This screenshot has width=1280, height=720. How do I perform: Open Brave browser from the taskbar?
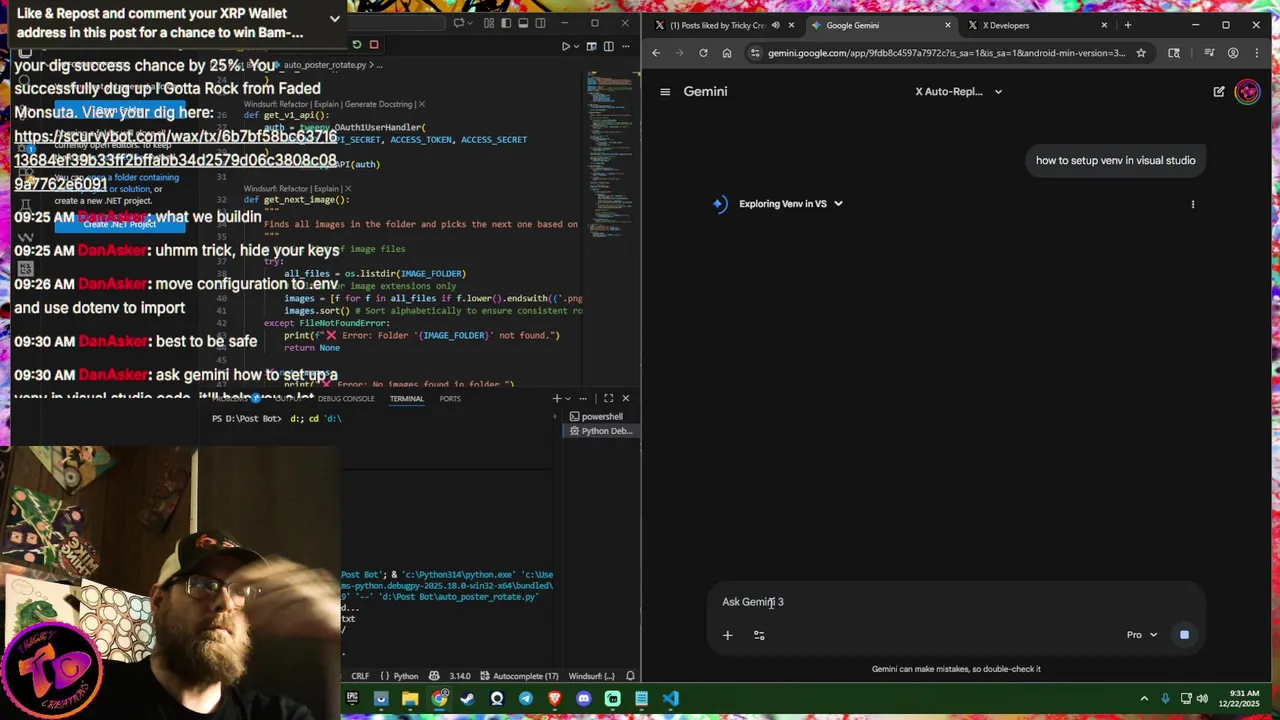point(555,699)
